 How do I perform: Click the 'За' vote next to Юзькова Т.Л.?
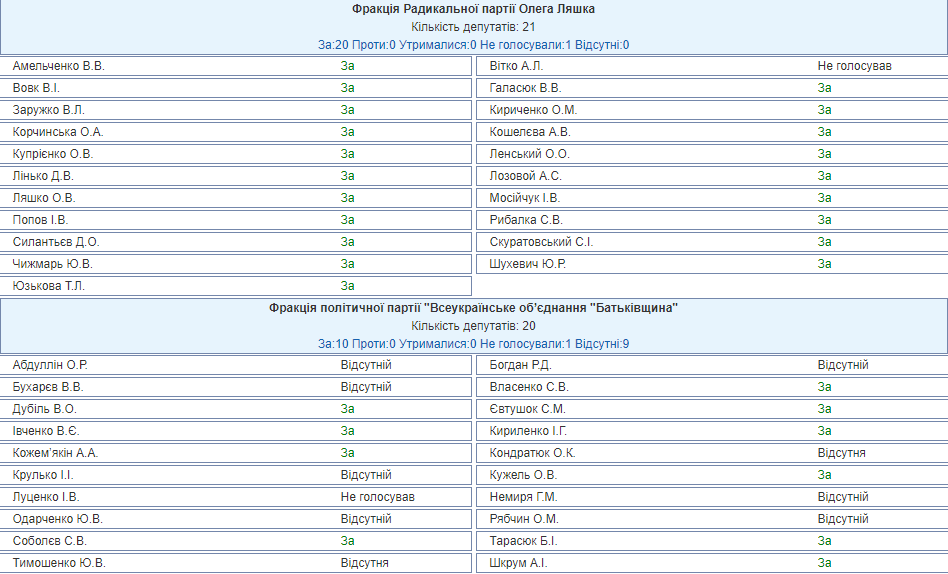pos(347,286)
